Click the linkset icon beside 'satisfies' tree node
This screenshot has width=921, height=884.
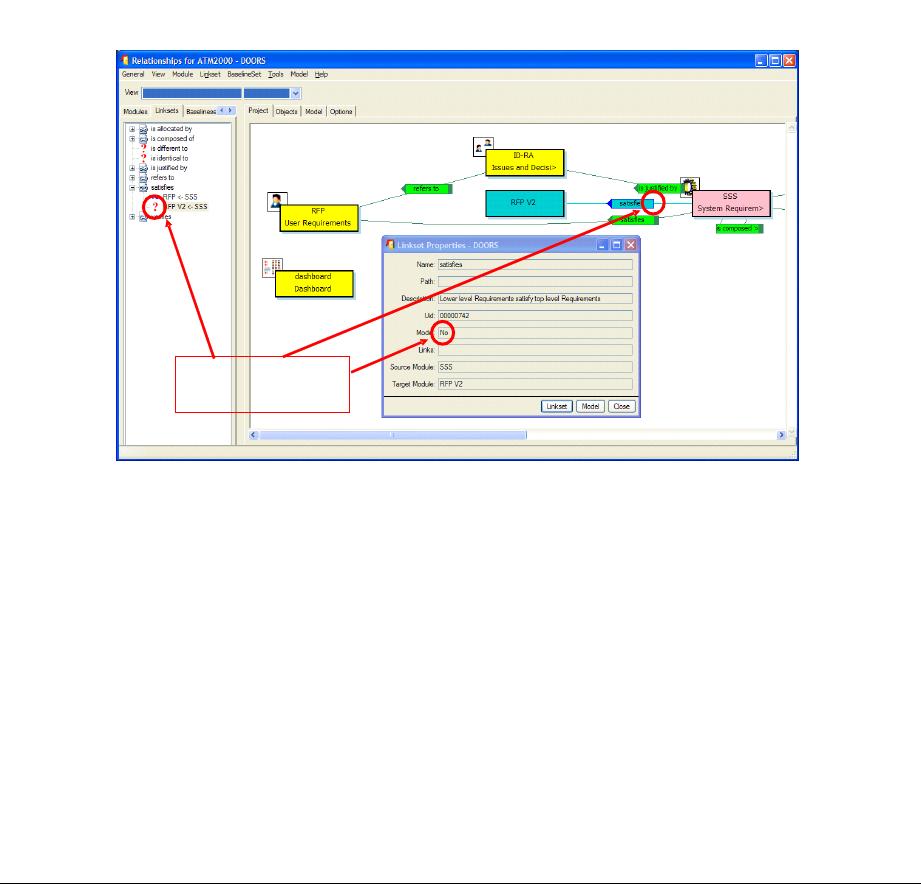click(143, 188)
